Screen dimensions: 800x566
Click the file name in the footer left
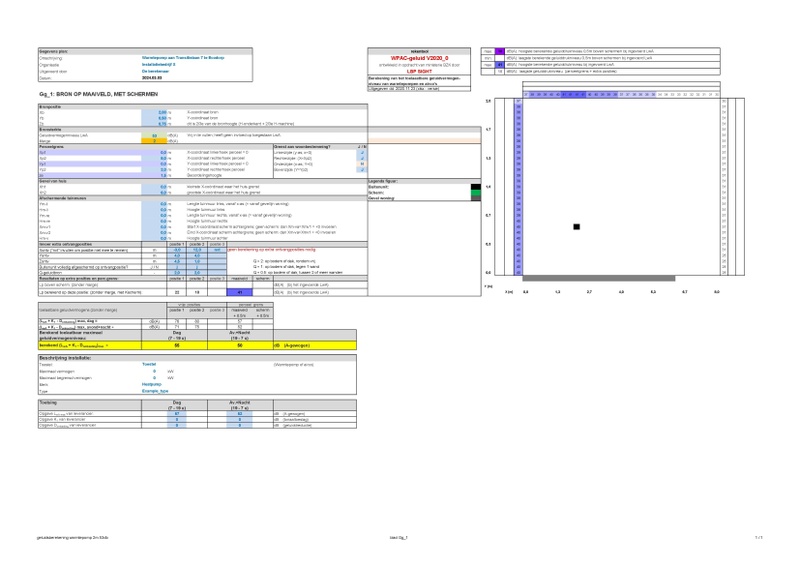pos(72,537)
